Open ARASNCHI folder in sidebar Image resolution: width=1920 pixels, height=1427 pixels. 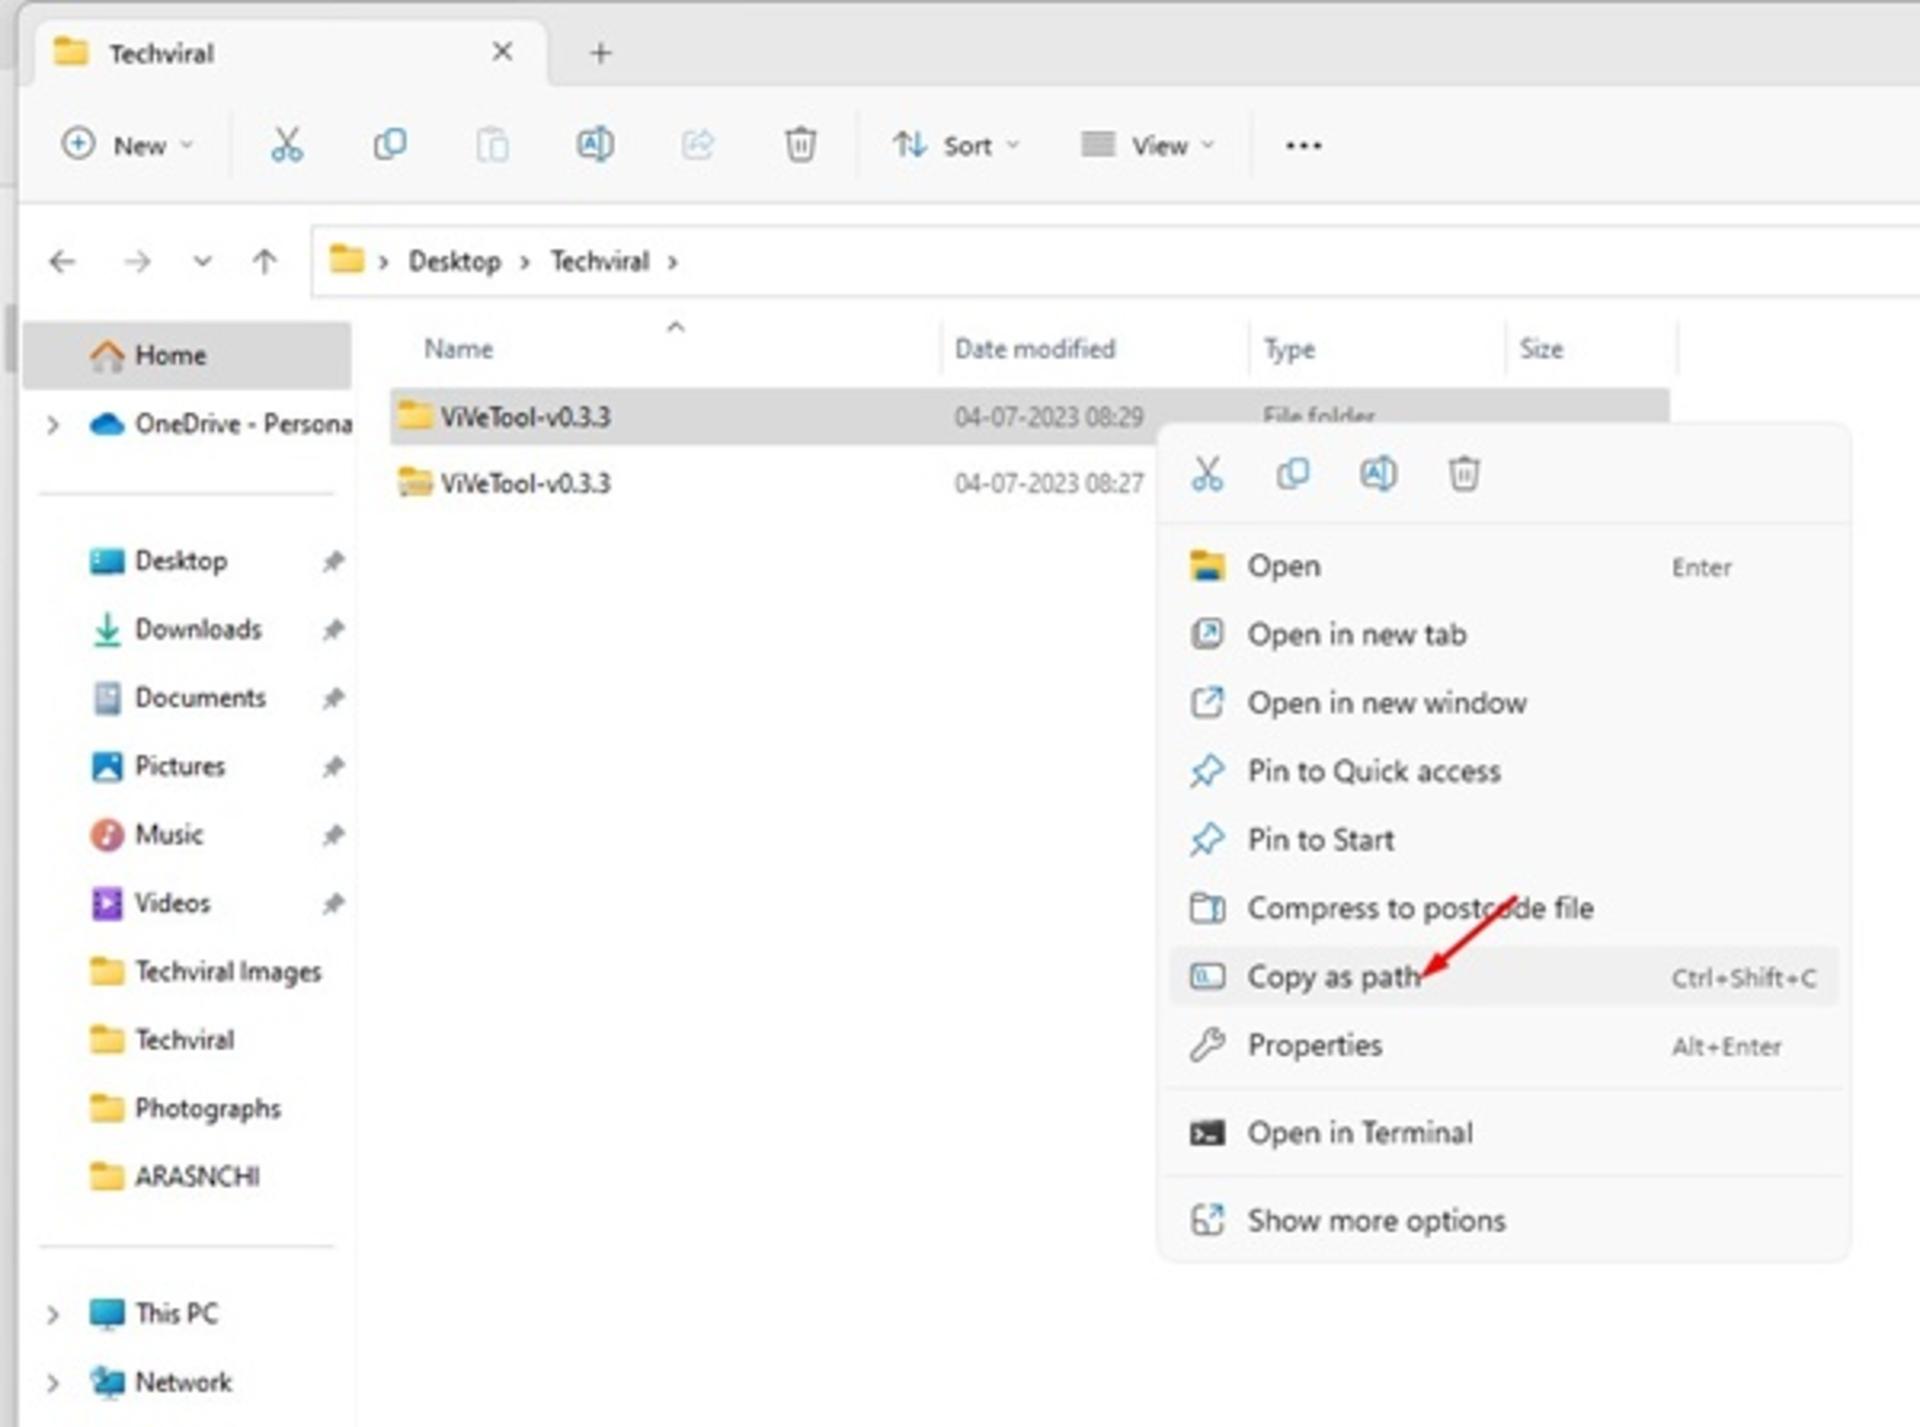point(175,1176)
